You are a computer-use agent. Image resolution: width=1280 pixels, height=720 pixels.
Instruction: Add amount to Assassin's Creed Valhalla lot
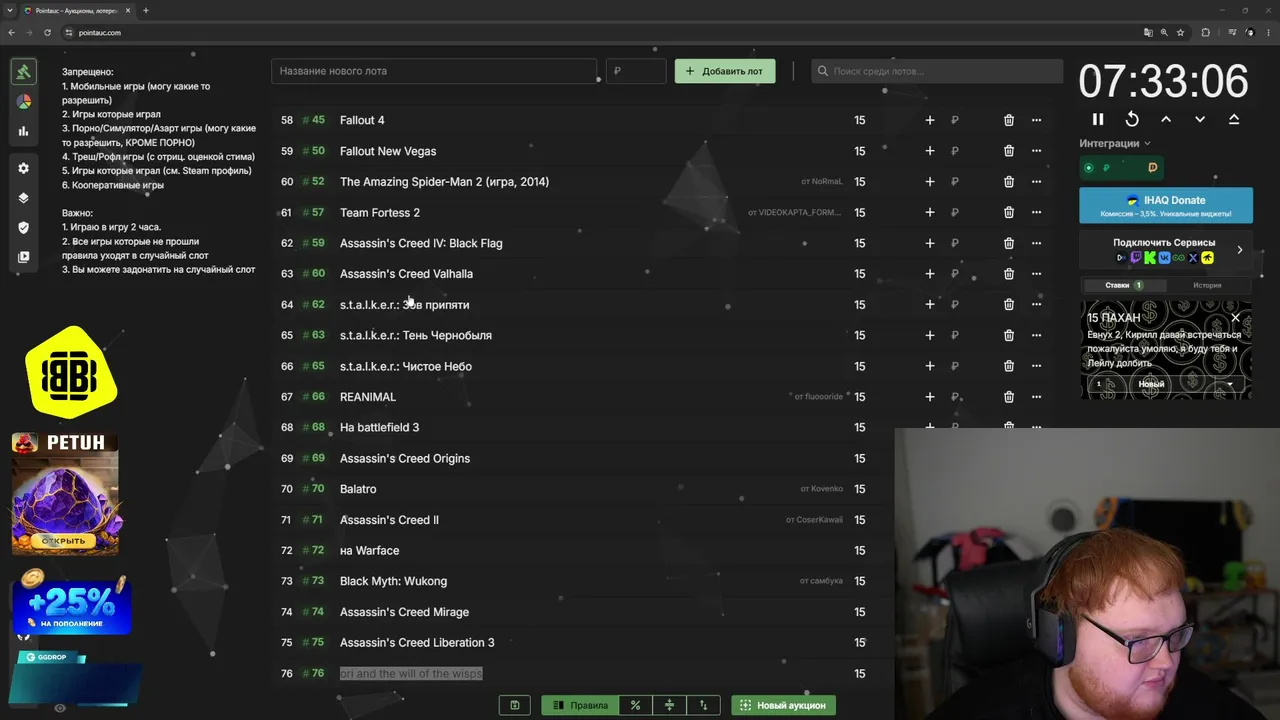[x=930, y=274]
